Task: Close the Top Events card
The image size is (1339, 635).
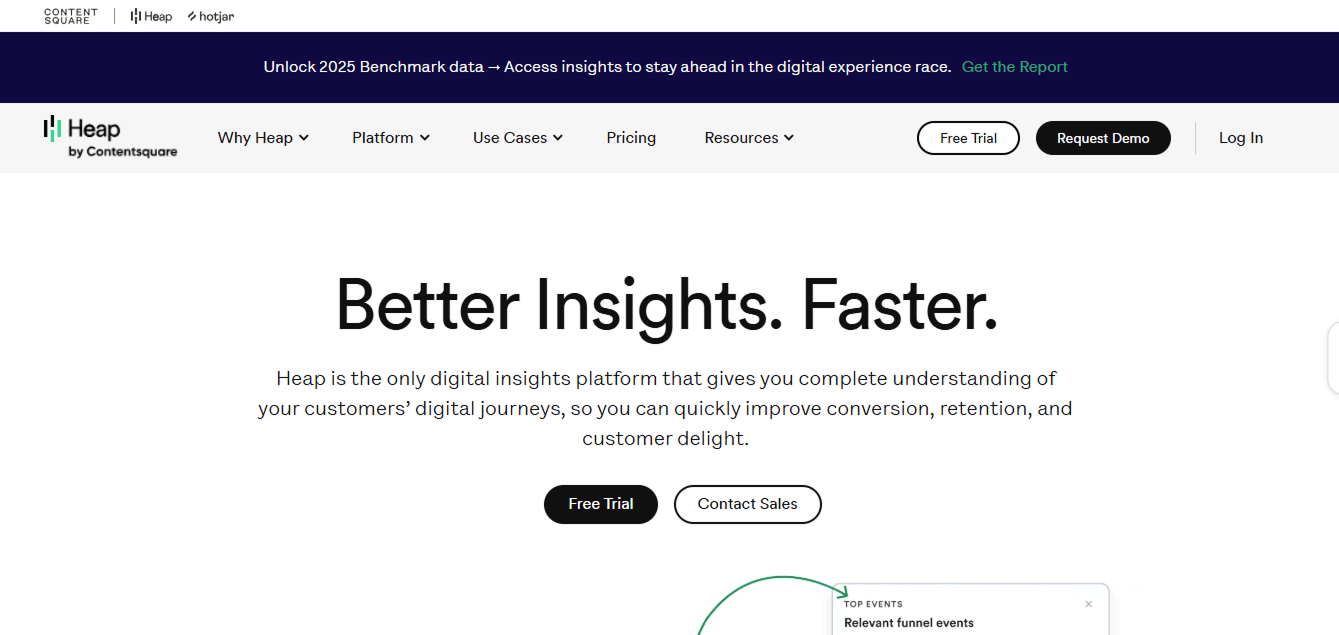Action: pyautogui.click(x=1089, y=604)
